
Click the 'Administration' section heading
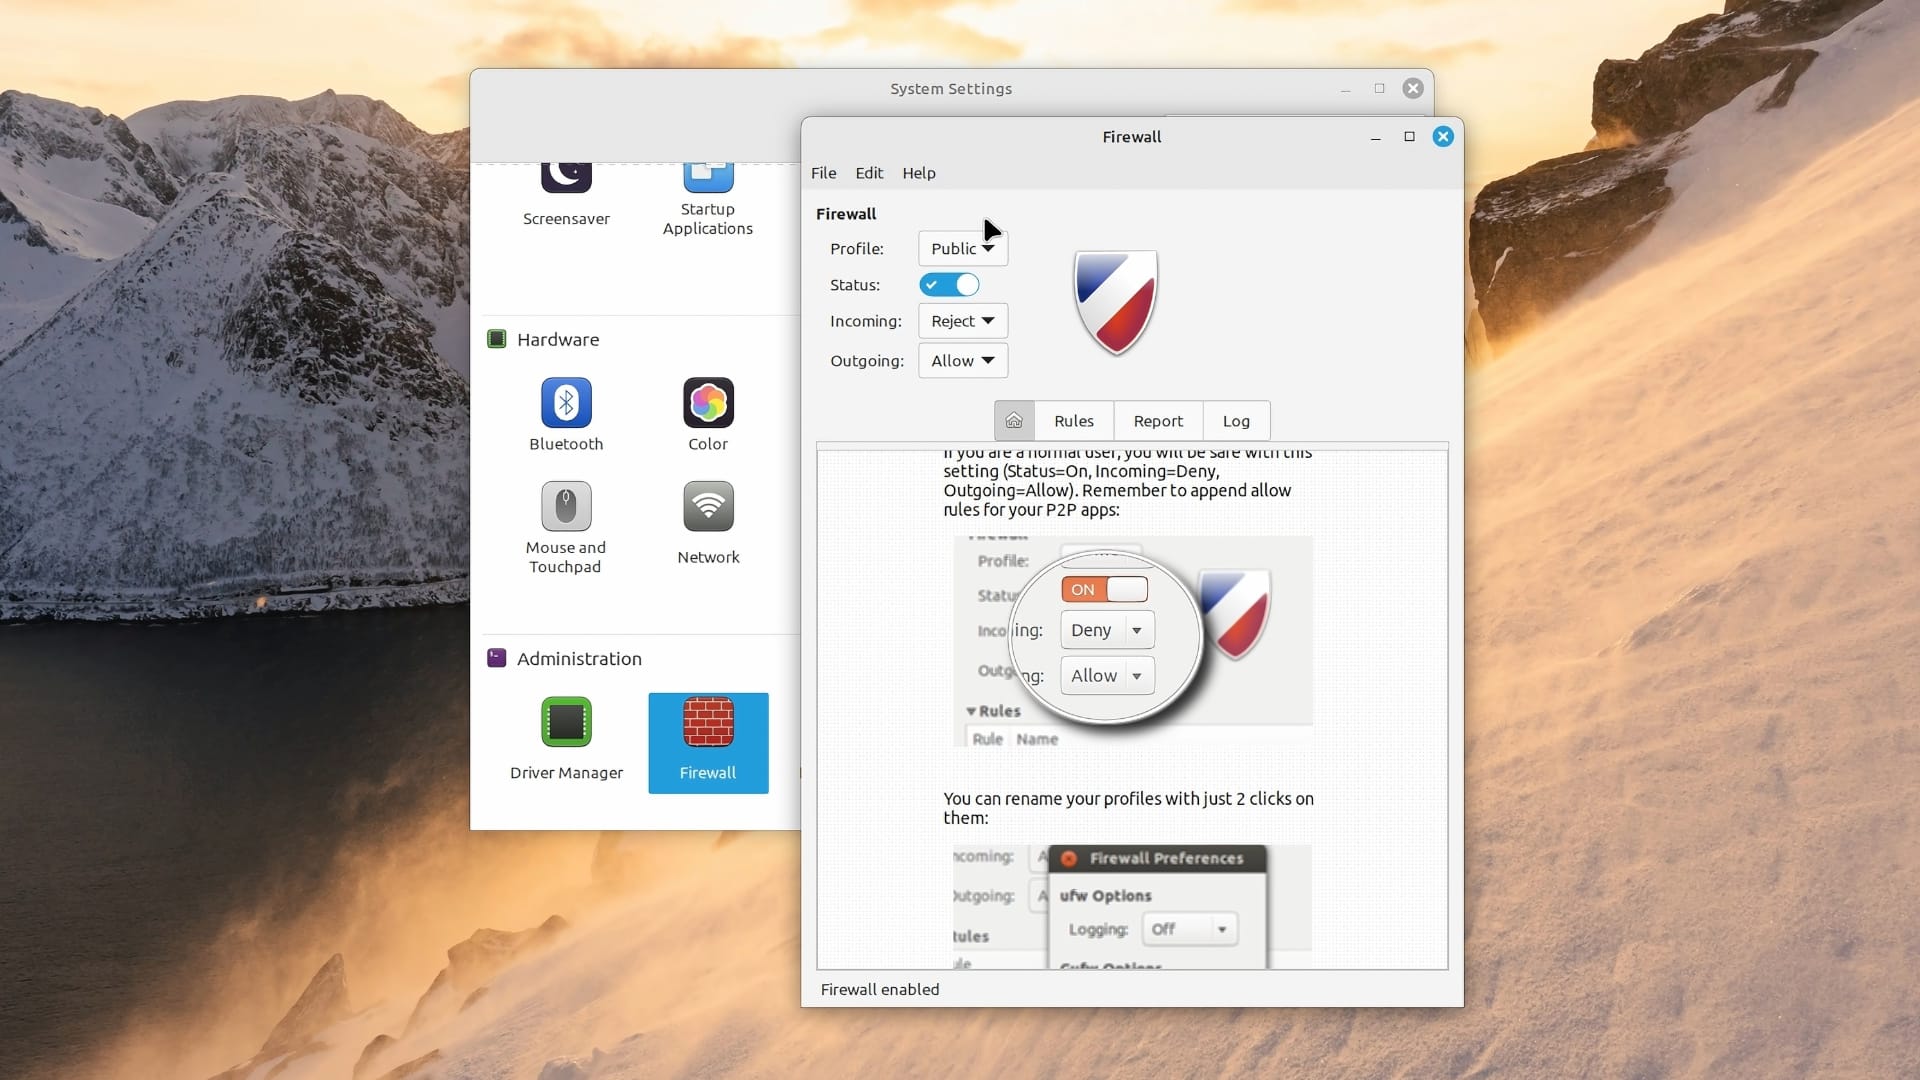coord(579,658)
